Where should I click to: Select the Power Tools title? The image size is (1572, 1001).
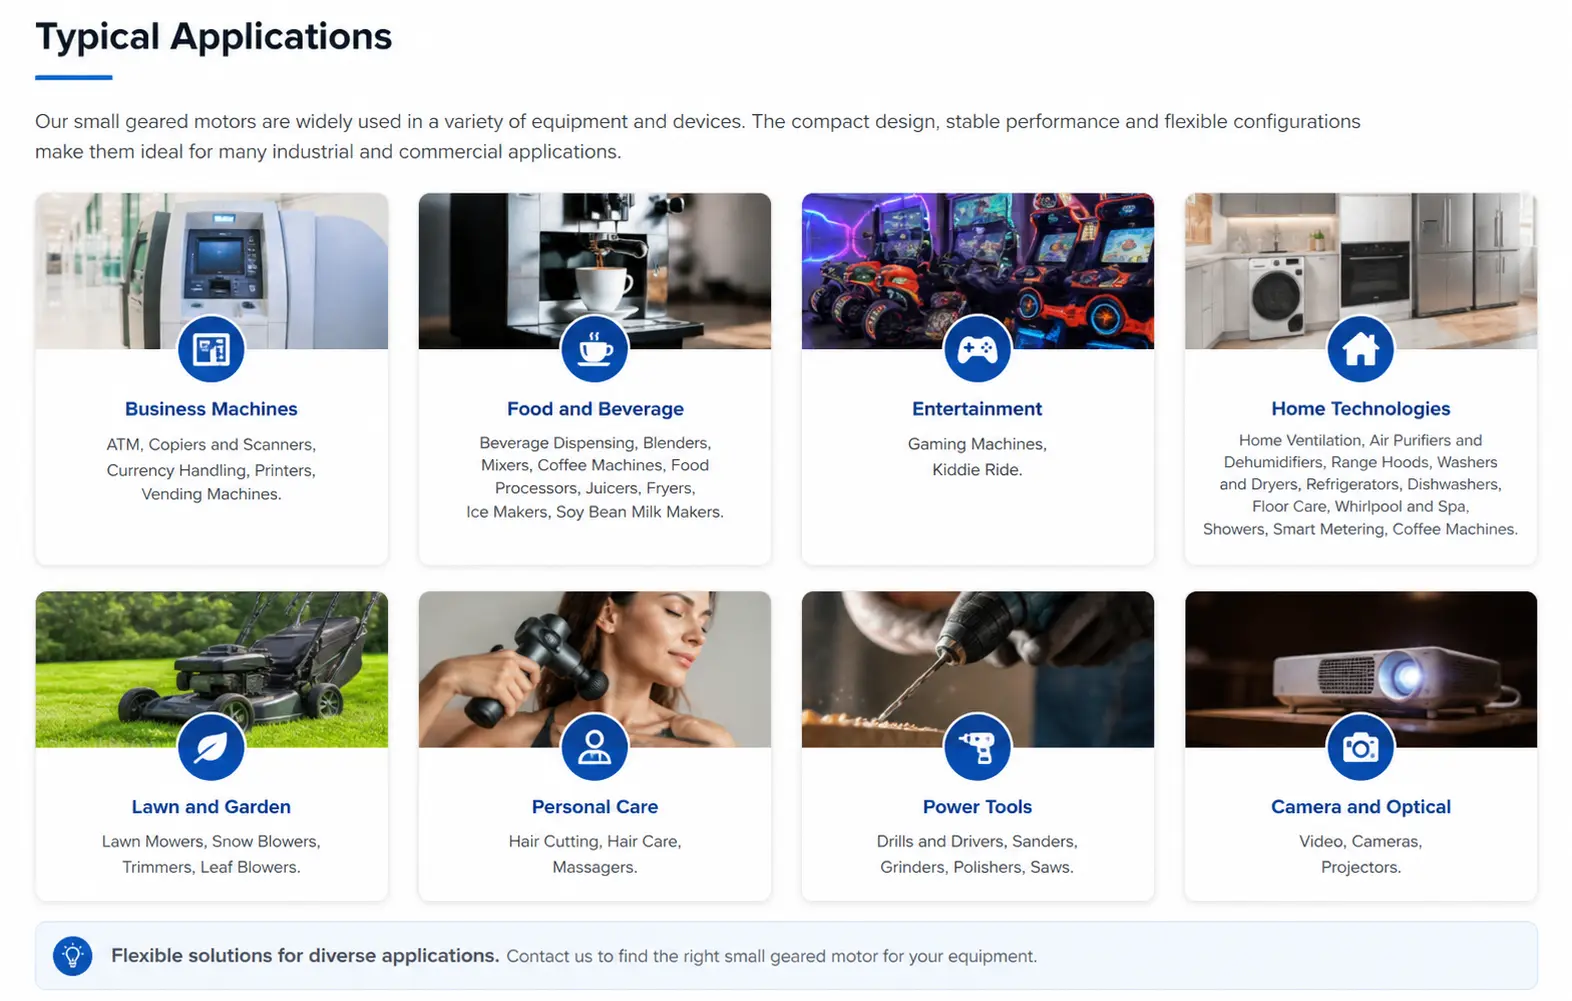click(x=977, y=807)
